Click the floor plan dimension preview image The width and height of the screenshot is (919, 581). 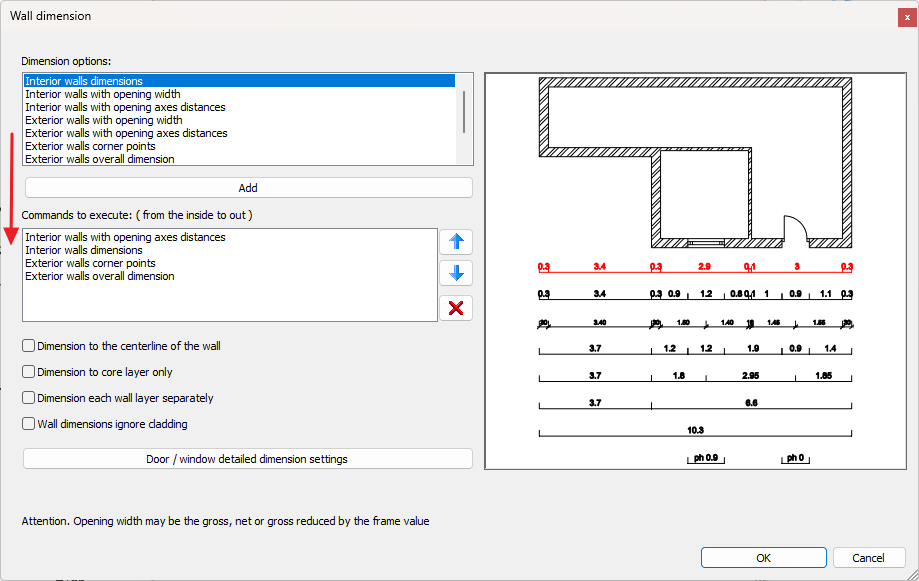(x=695, y=270)
